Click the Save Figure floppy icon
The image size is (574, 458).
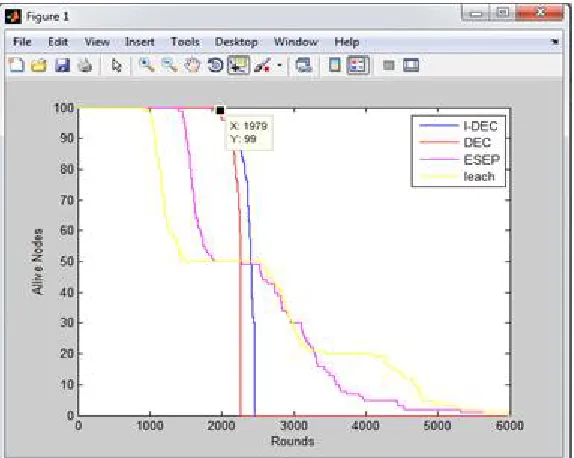[x=62, y=66]
